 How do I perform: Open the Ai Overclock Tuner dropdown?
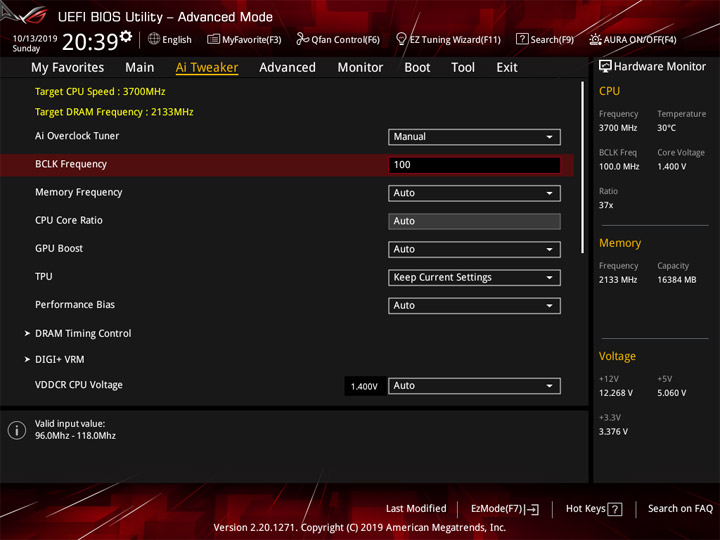click(474, 137)
